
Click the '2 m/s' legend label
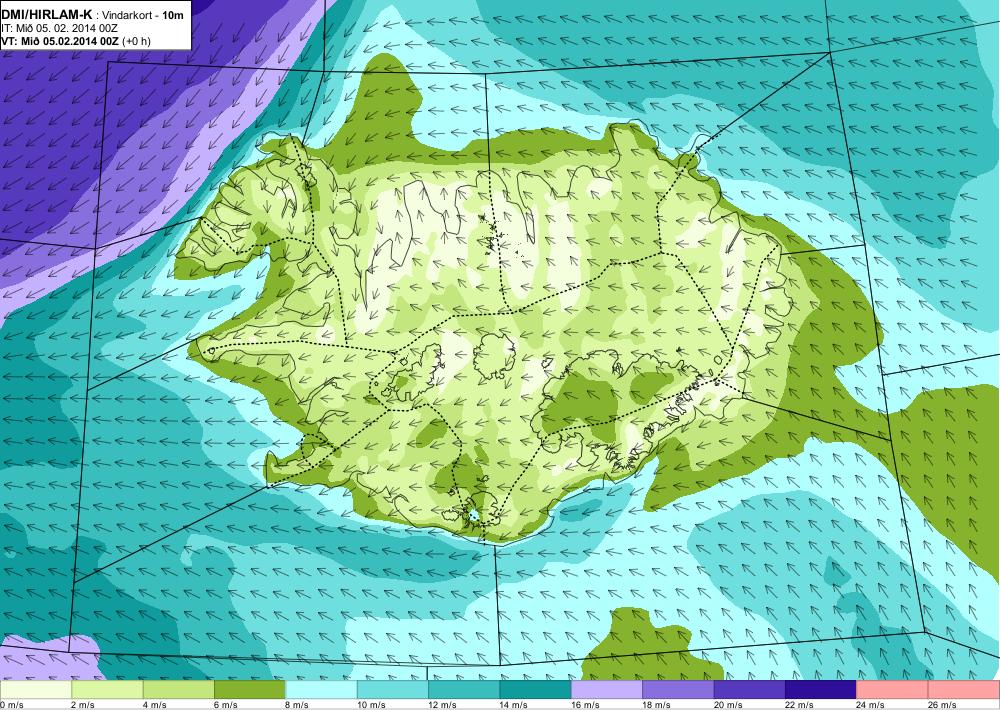coord(83,704)
